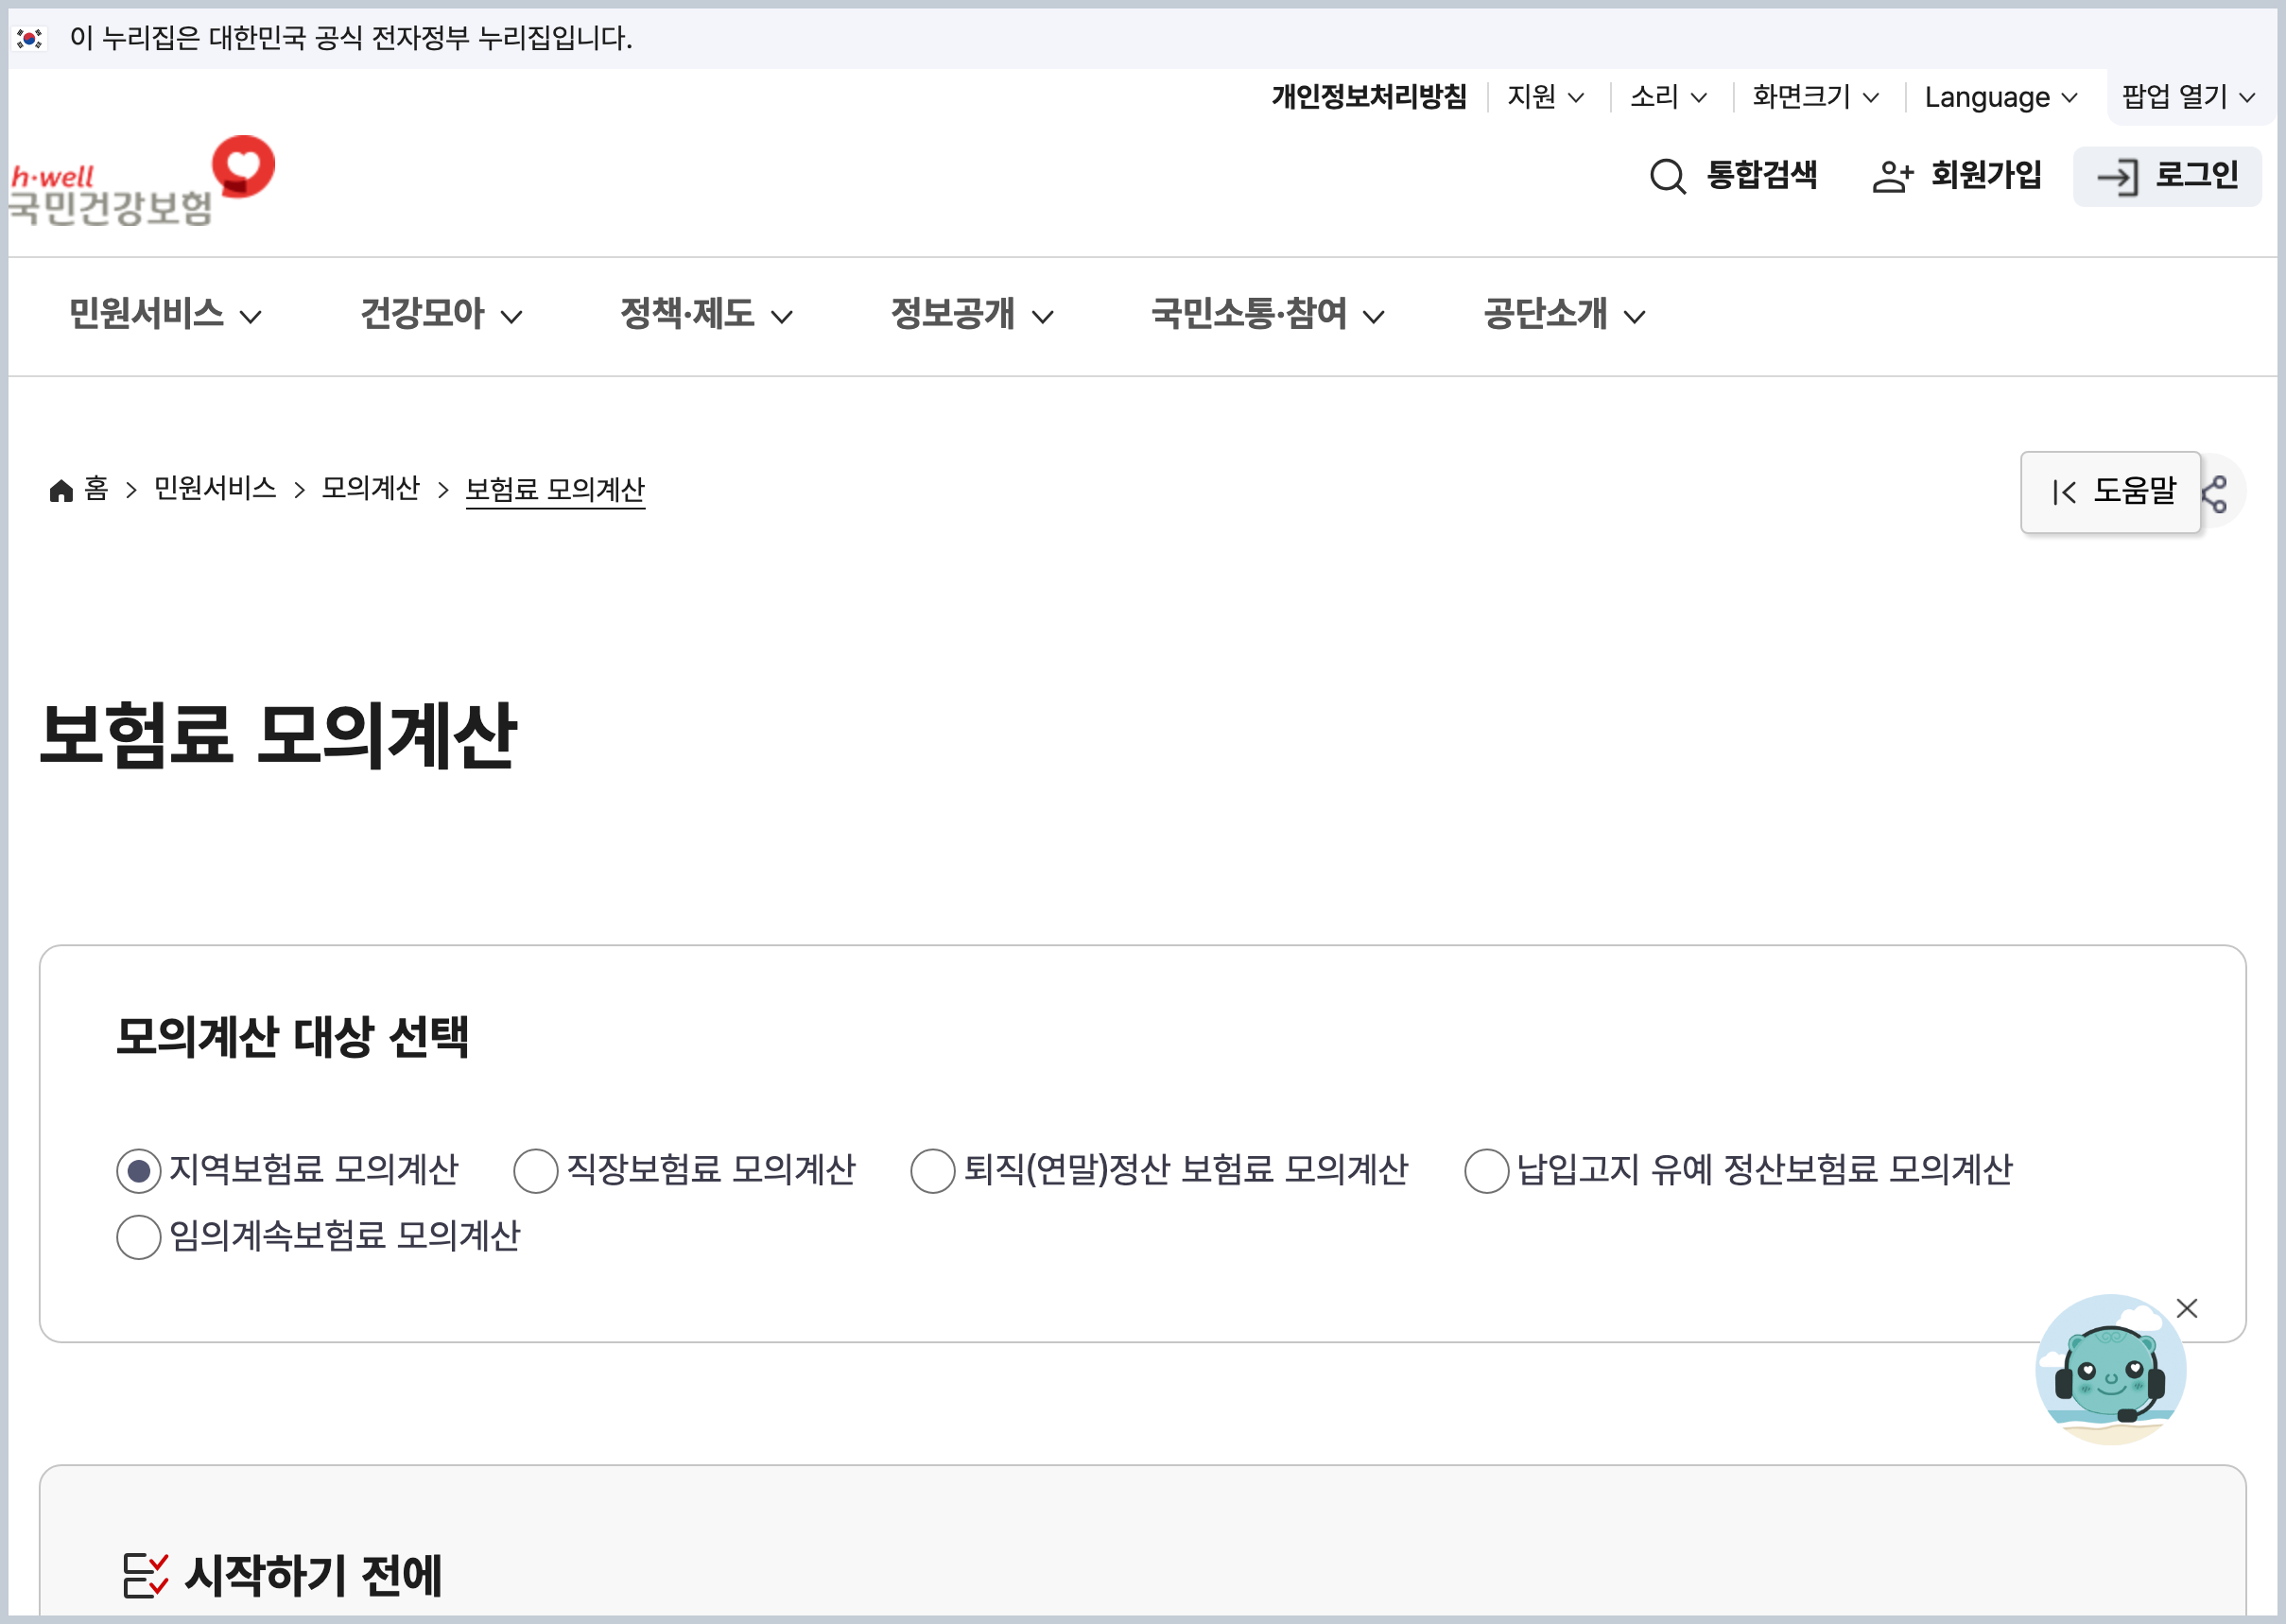Open the 공단소개 main menu

[1564, 314]
